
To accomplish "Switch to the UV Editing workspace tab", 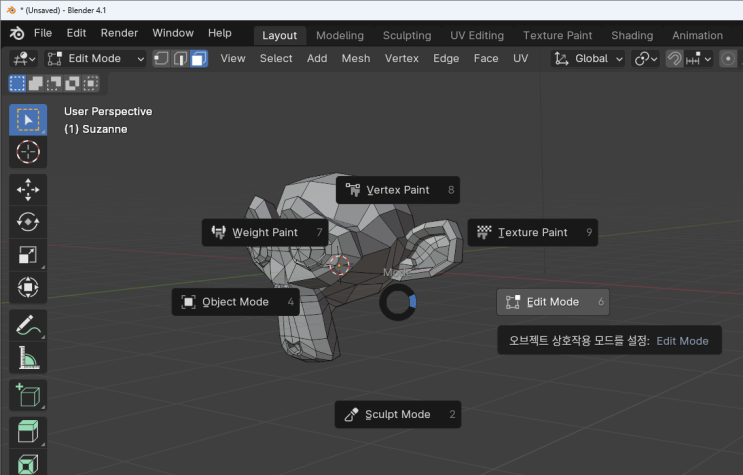I will (477, 36).
